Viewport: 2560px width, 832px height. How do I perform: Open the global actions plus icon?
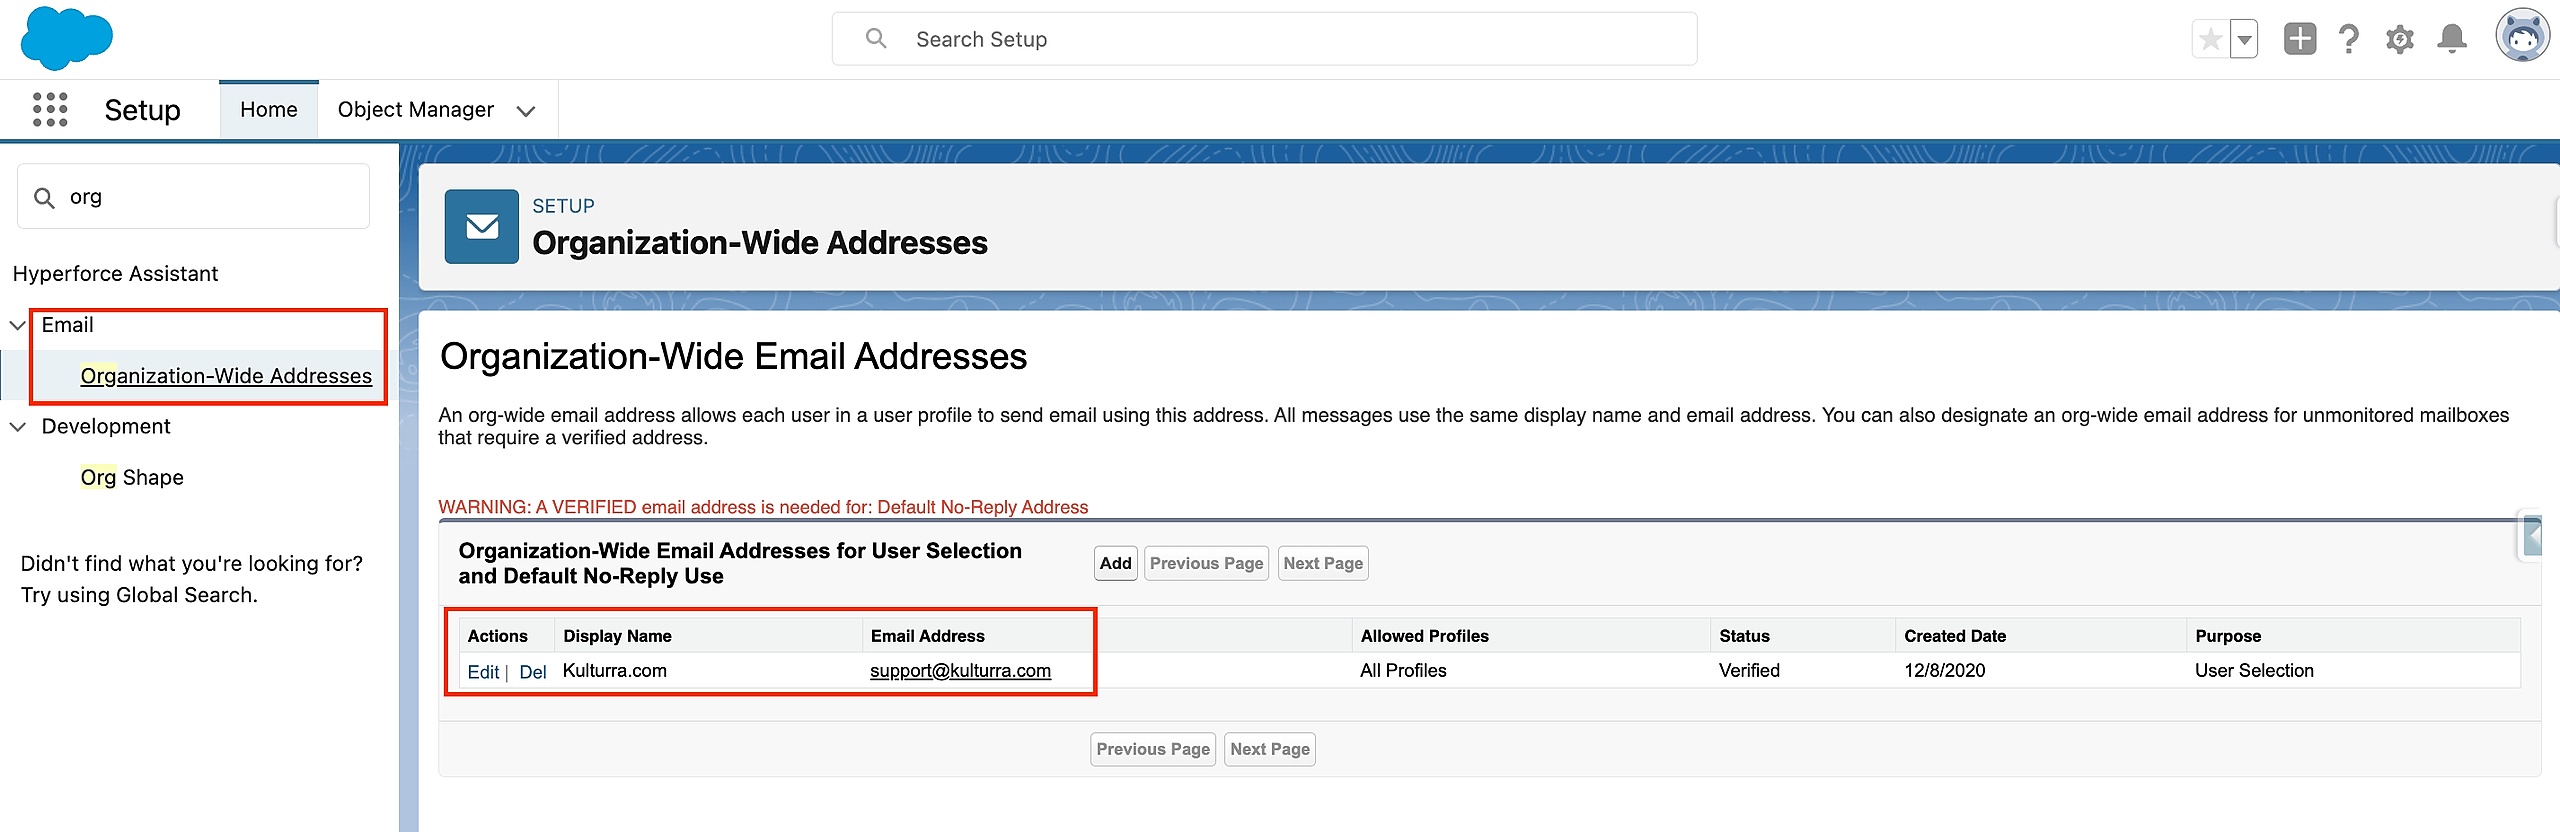click(2299, 39)
